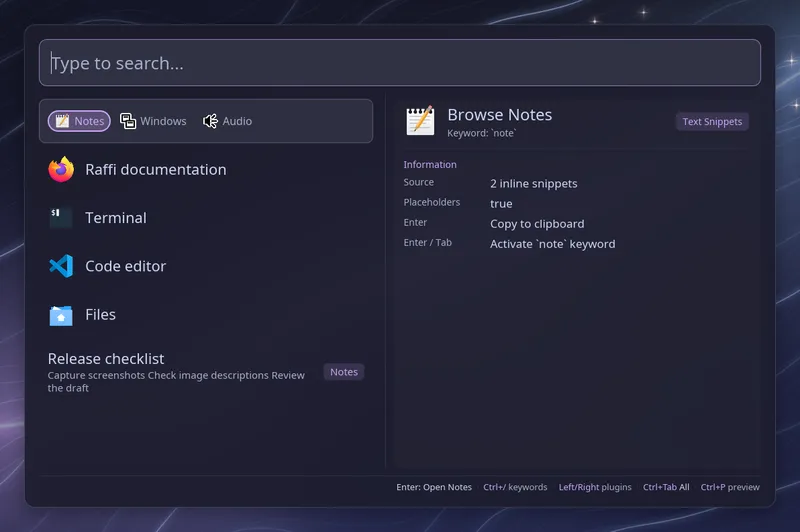Click the notepad icon in Notes tab
The height and width of the screenshot is (532, 800).
coord(62,121)
